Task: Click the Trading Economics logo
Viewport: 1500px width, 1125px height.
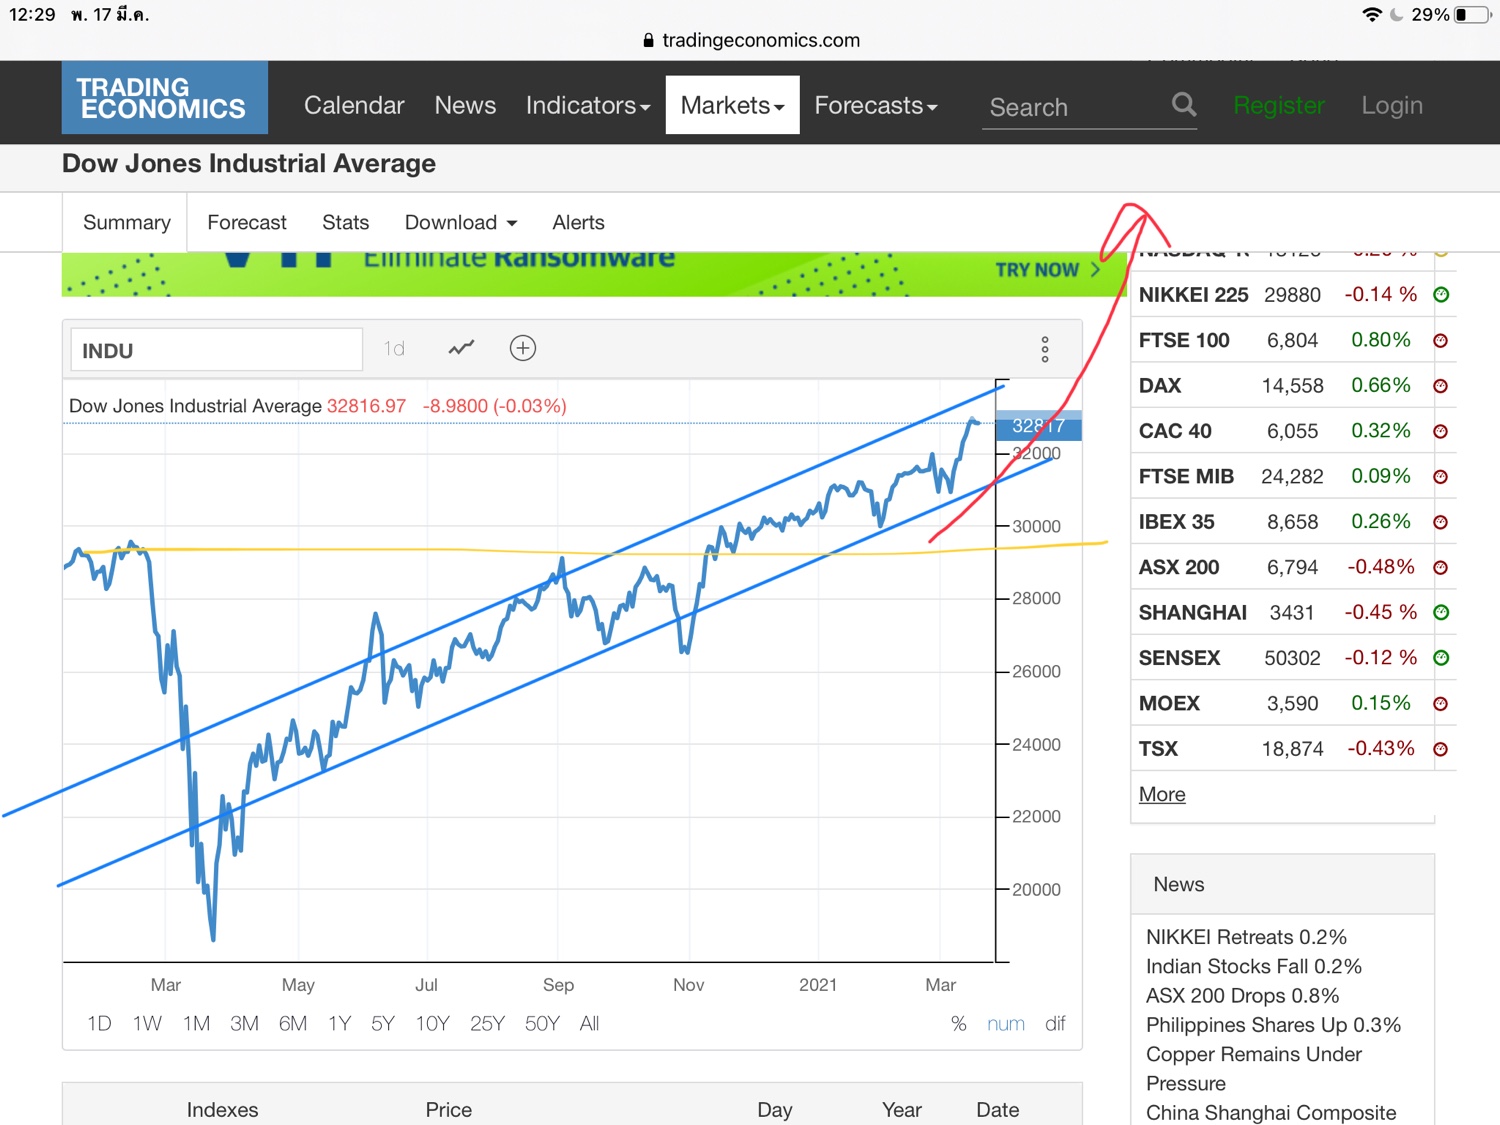Action: (165, 98)
